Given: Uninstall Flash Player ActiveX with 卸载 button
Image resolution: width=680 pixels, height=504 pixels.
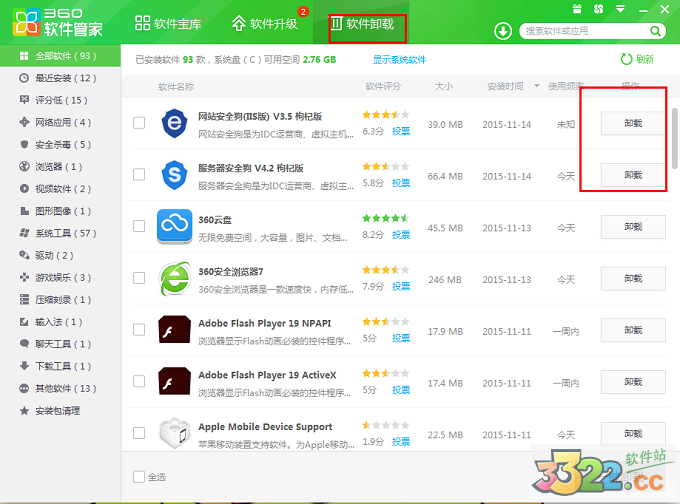Looking at the screenshot, I should tap(633, 382).
